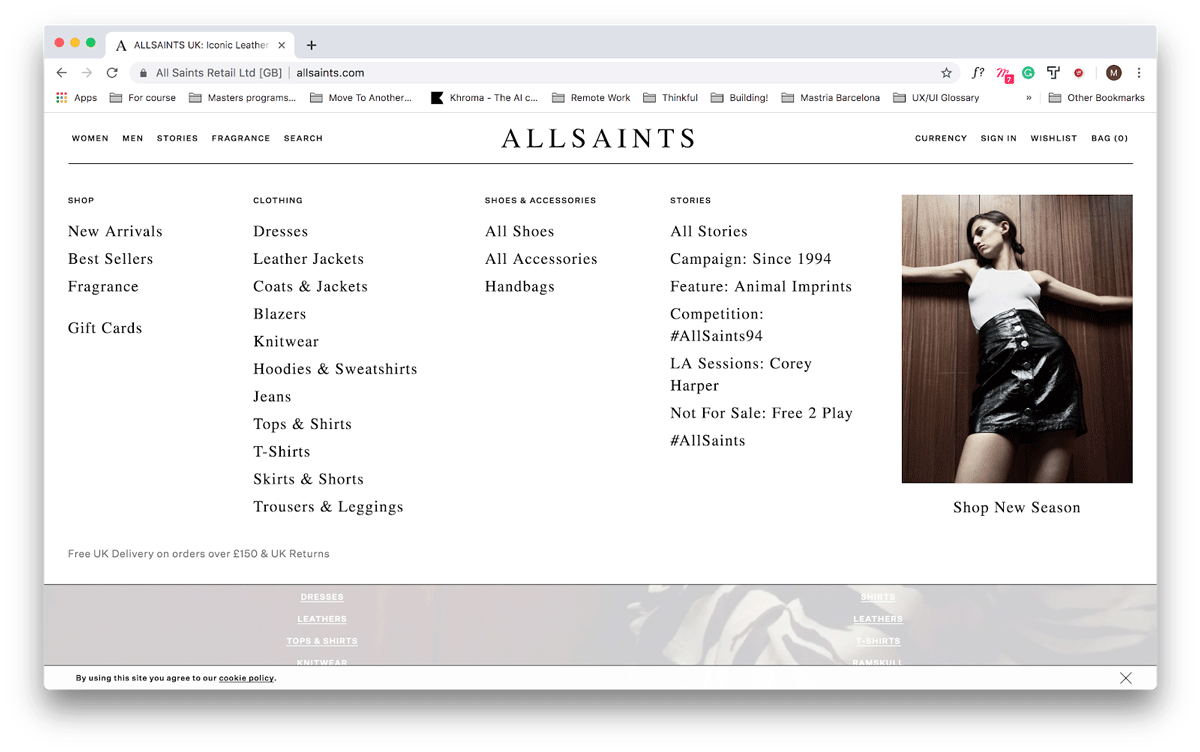1200x752 pixels.
Task: Click the Grammarly document icon with badge
Action: (1004, 72)
